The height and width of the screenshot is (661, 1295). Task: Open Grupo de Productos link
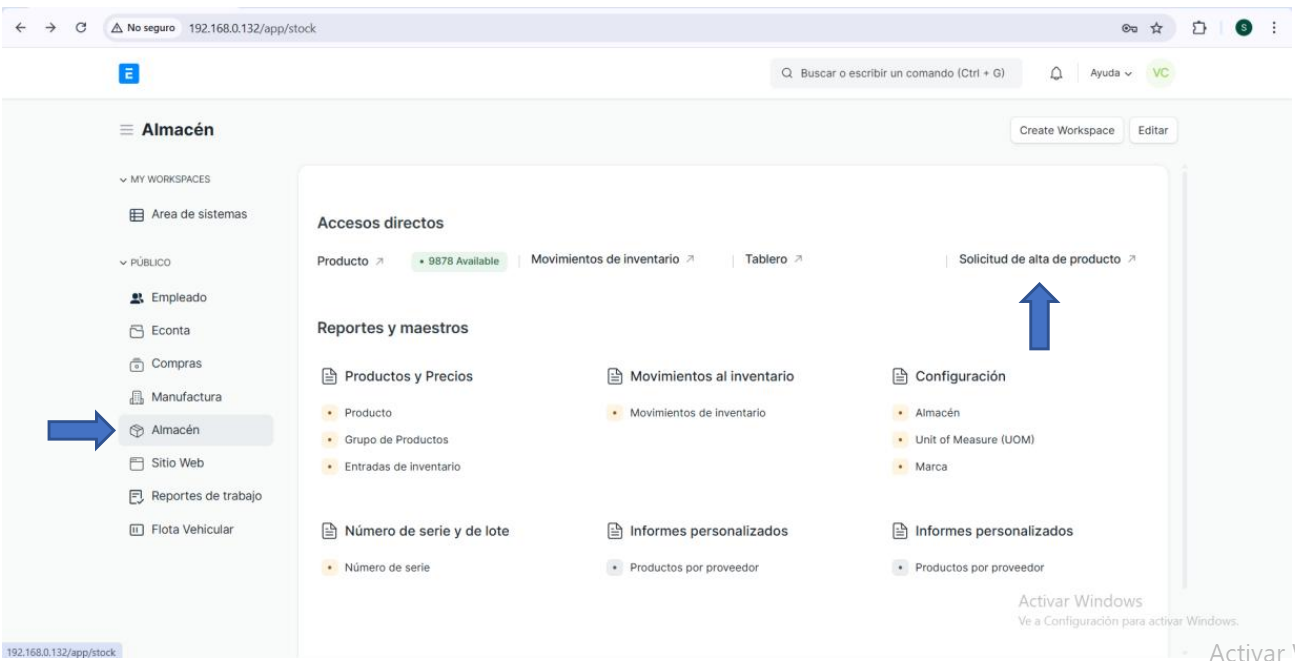[x=396, y=440]
